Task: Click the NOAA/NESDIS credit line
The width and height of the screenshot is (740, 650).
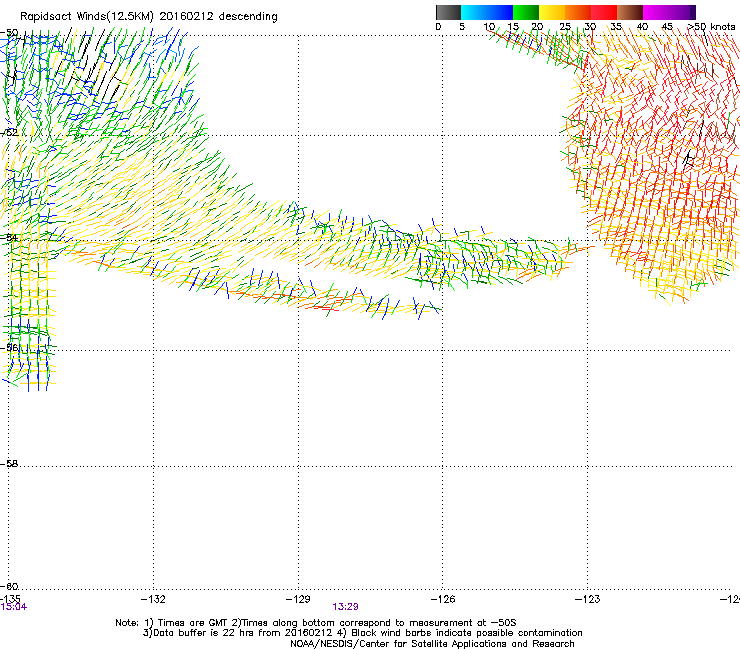Action: point(432,644)
